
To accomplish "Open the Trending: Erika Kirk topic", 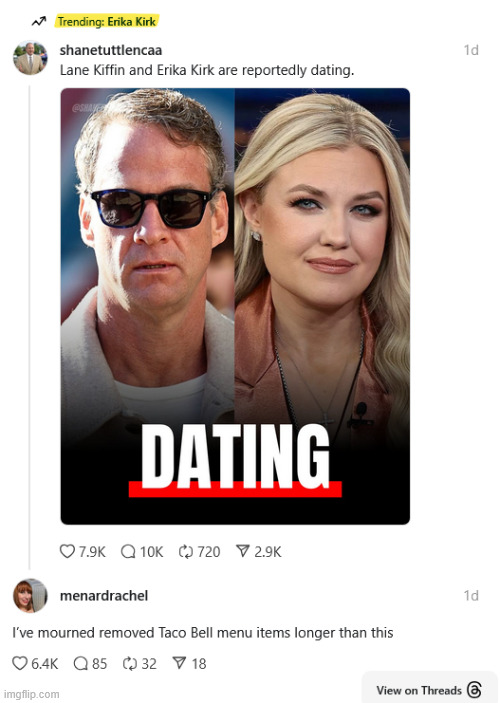I will tap(107, 21).
